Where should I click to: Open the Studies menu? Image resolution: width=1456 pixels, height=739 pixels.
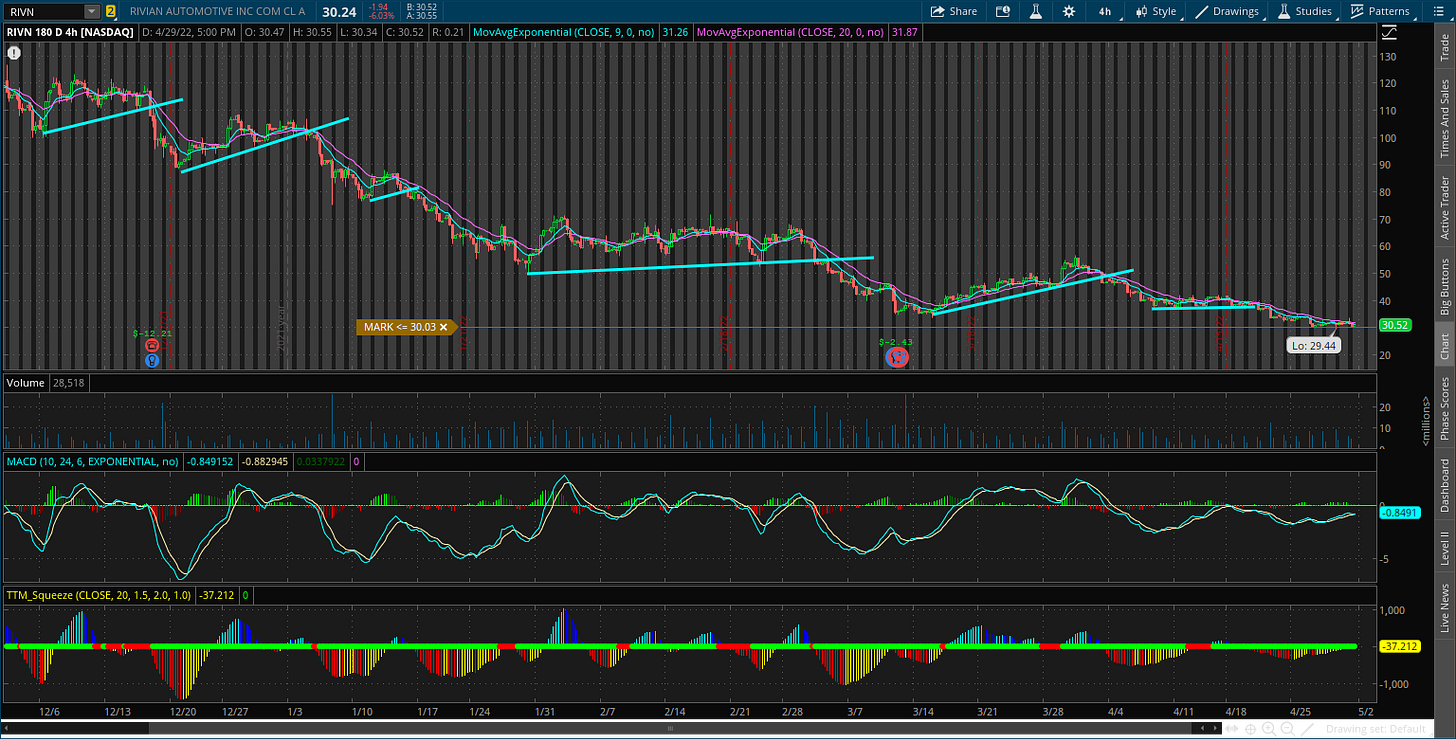(1304, 12)
